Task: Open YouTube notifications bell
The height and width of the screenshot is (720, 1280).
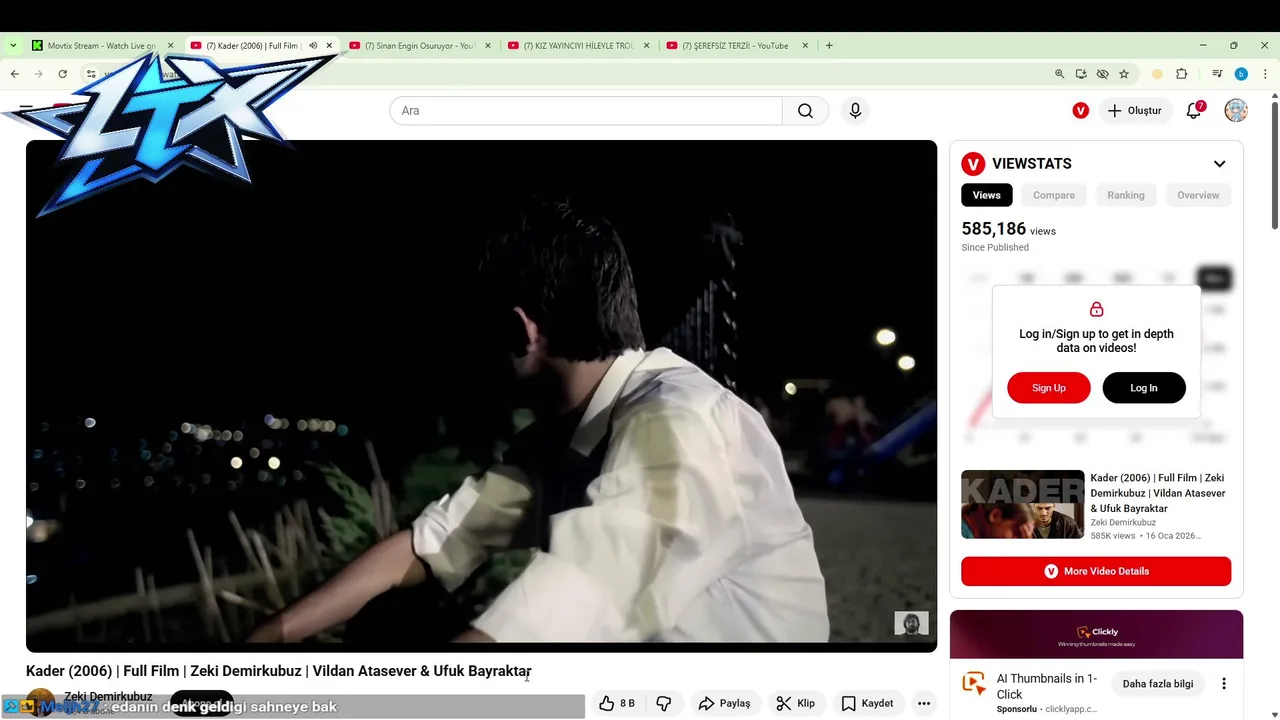Action: [1194, 111]
